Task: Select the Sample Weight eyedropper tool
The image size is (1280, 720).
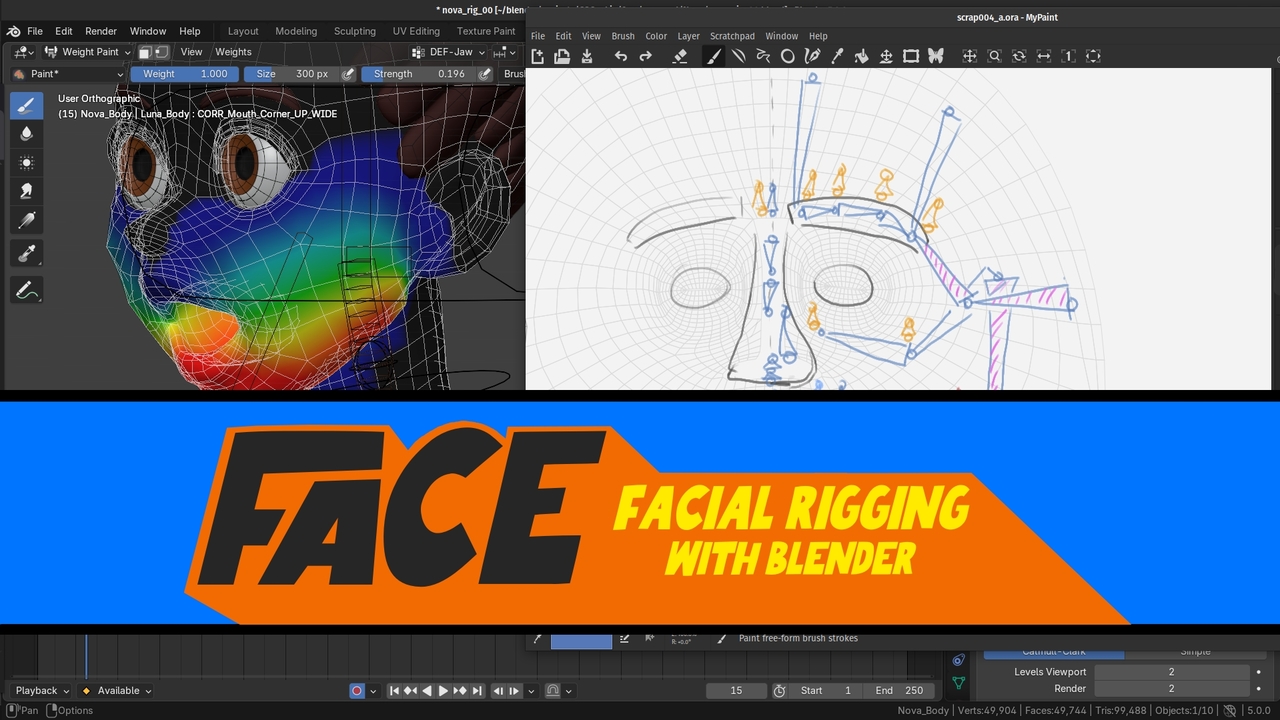Action: [27, 253]
